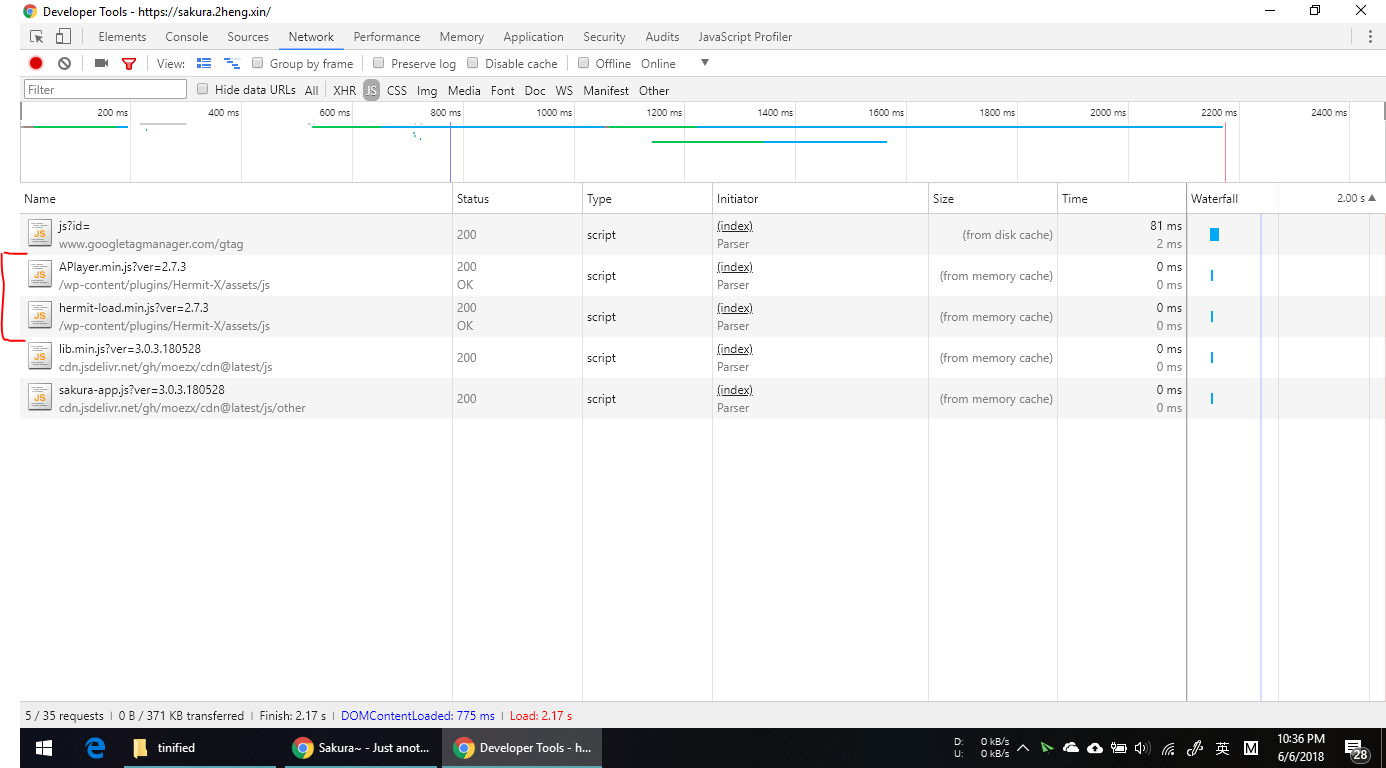Click the '(from disk cache)' size cell

coord(1008,235)
